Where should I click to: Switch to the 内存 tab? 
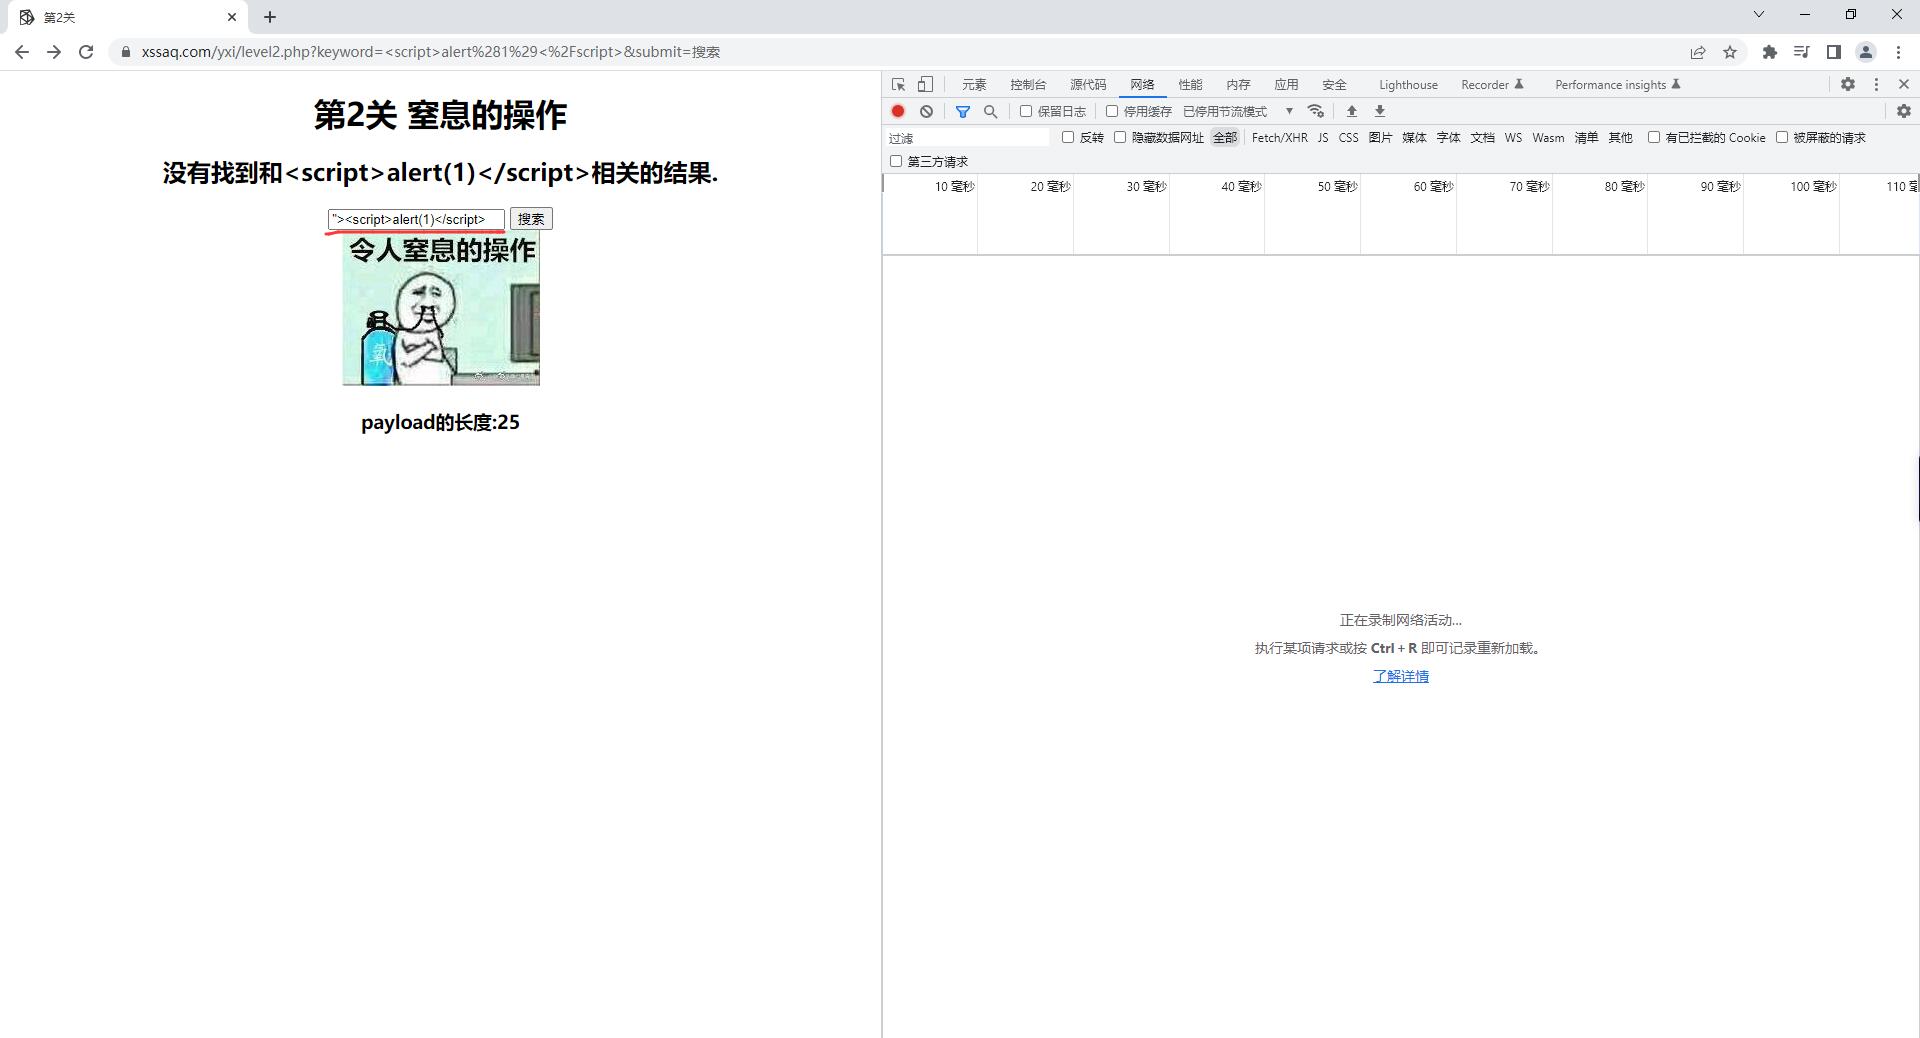1238,85
